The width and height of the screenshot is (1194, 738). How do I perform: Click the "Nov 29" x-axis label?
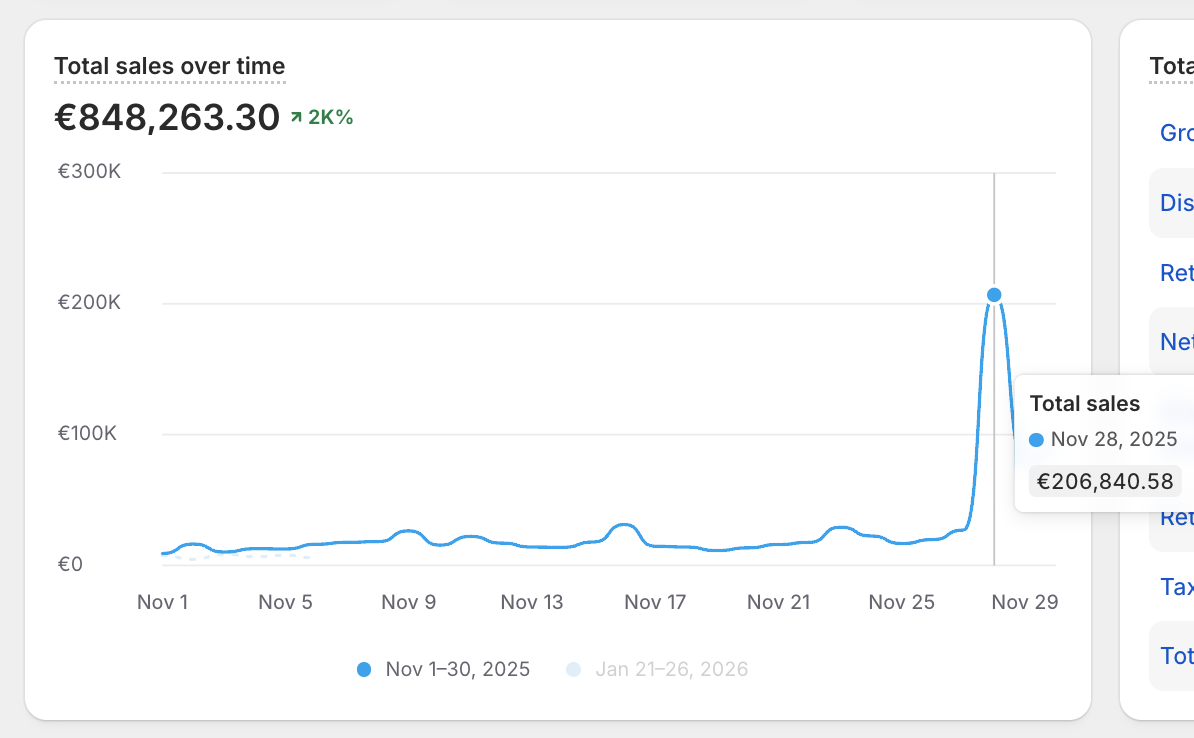1025,602
